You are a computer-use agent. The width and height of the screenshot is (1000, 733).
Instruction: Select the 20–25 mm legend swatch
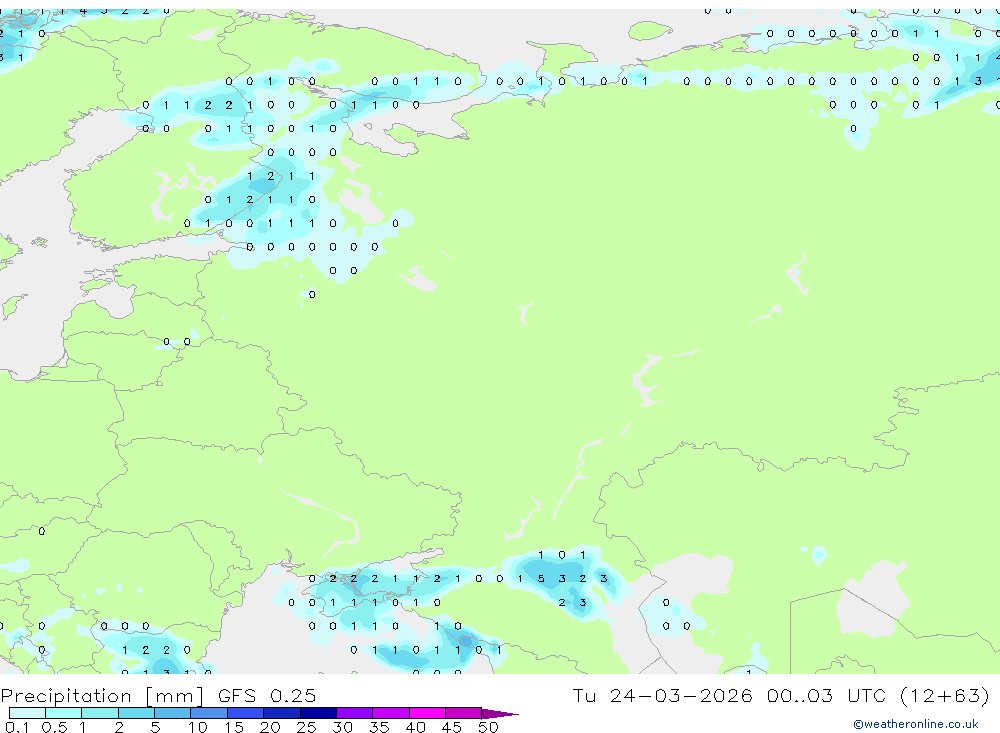(x=282, y=713)
